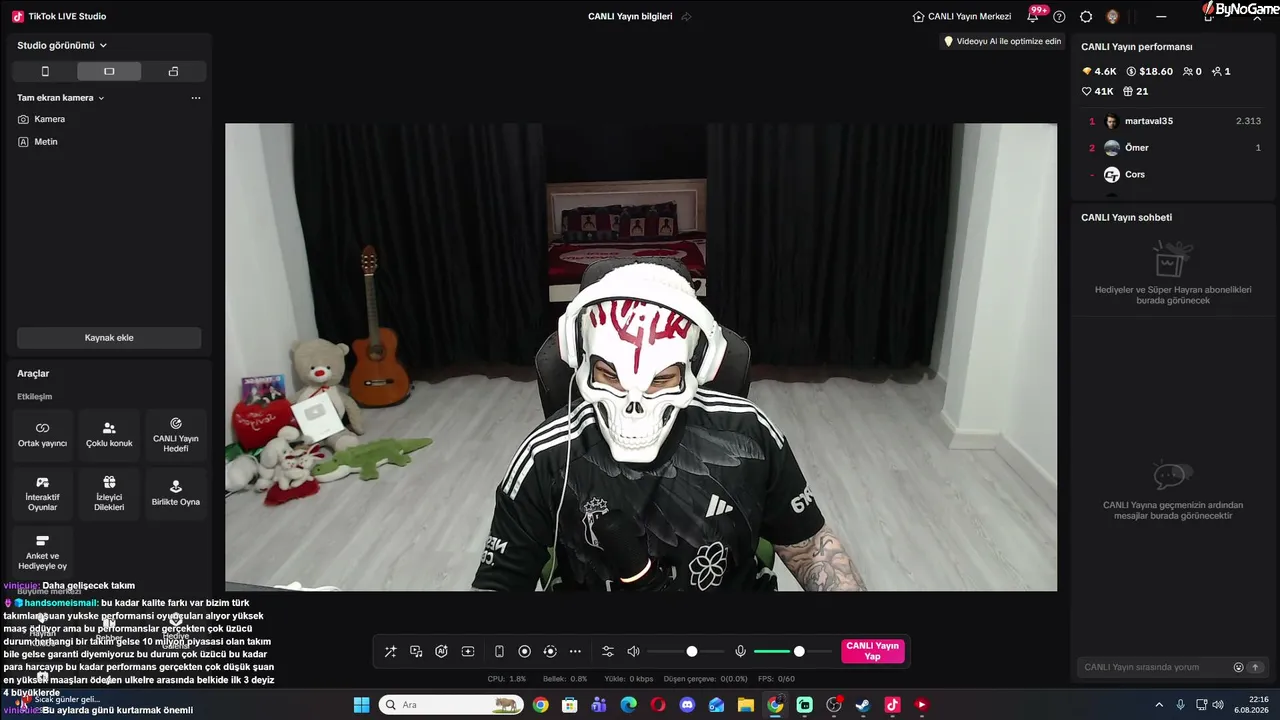
Task: Open the three-dot more options in toolbar
Action: (575, 652)
